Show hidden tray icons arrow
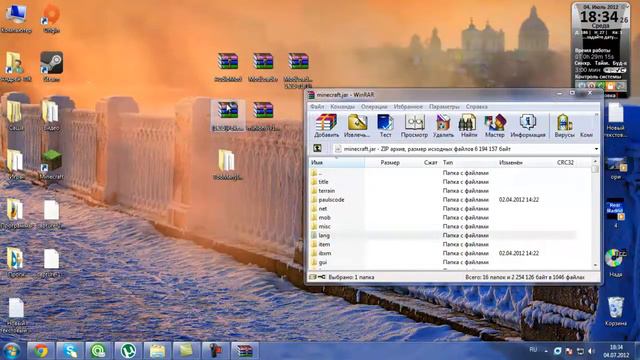 [x=546, y=351]
